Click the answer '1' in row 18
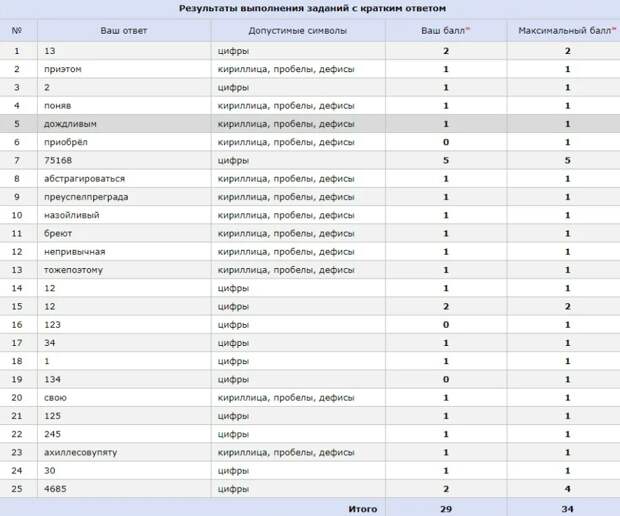This screenshot has height=516, width=620. tap(47, 361)
